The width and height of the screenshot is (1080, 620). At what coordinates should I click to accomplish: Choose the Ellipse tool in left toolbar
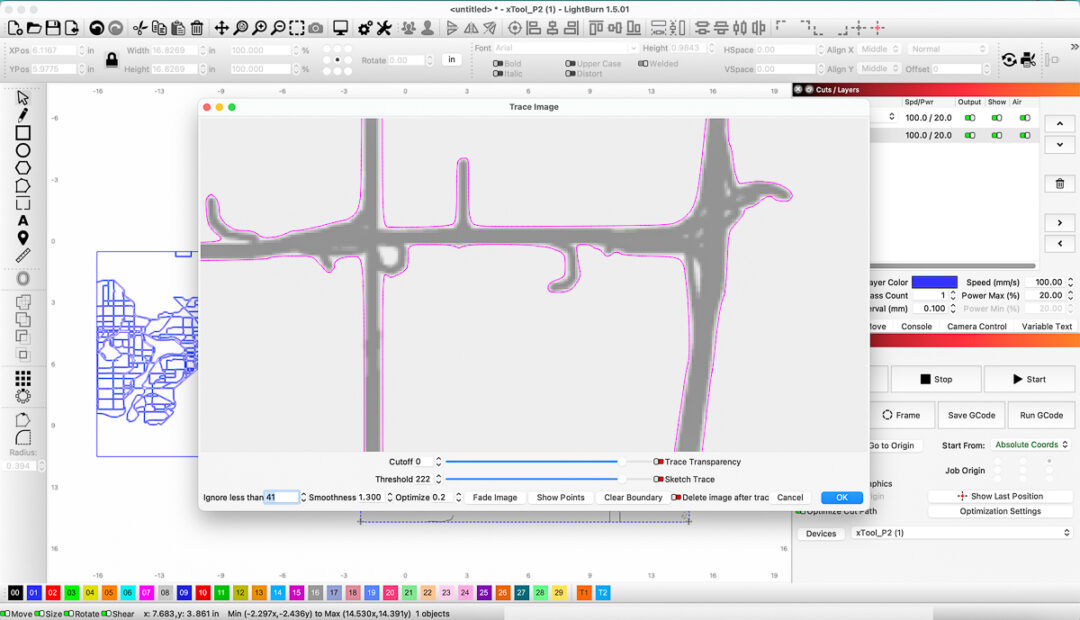coord(23,151)
